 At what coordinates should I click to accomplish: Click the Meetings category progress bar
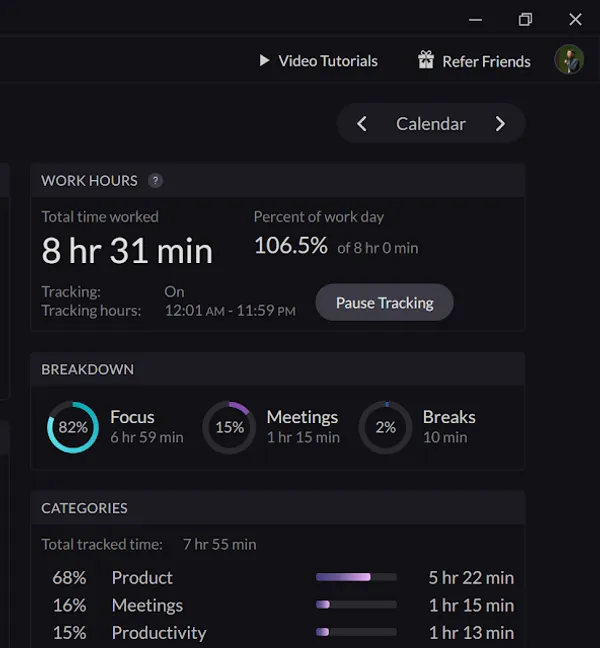coord(356,605)
